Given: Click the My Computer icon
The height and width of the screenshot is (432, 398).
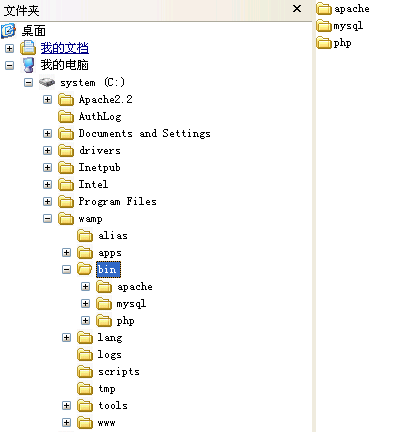Looking at the screenshot, I should click(x=28, y=65).
